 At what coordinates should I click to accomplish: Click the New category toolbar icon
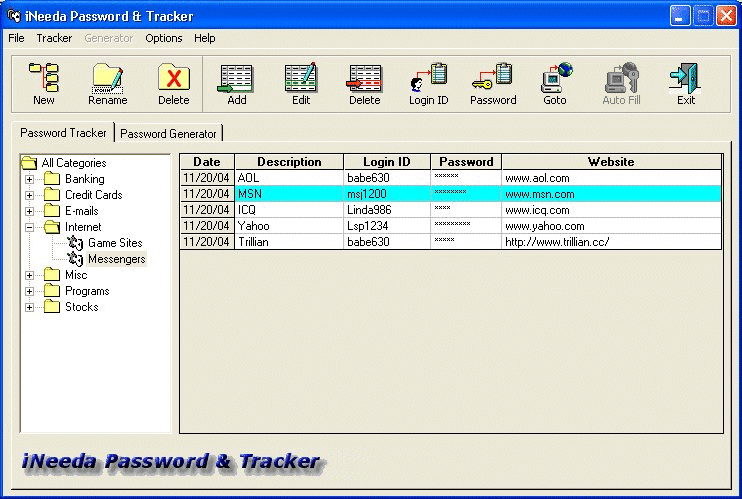pos(44,77)
